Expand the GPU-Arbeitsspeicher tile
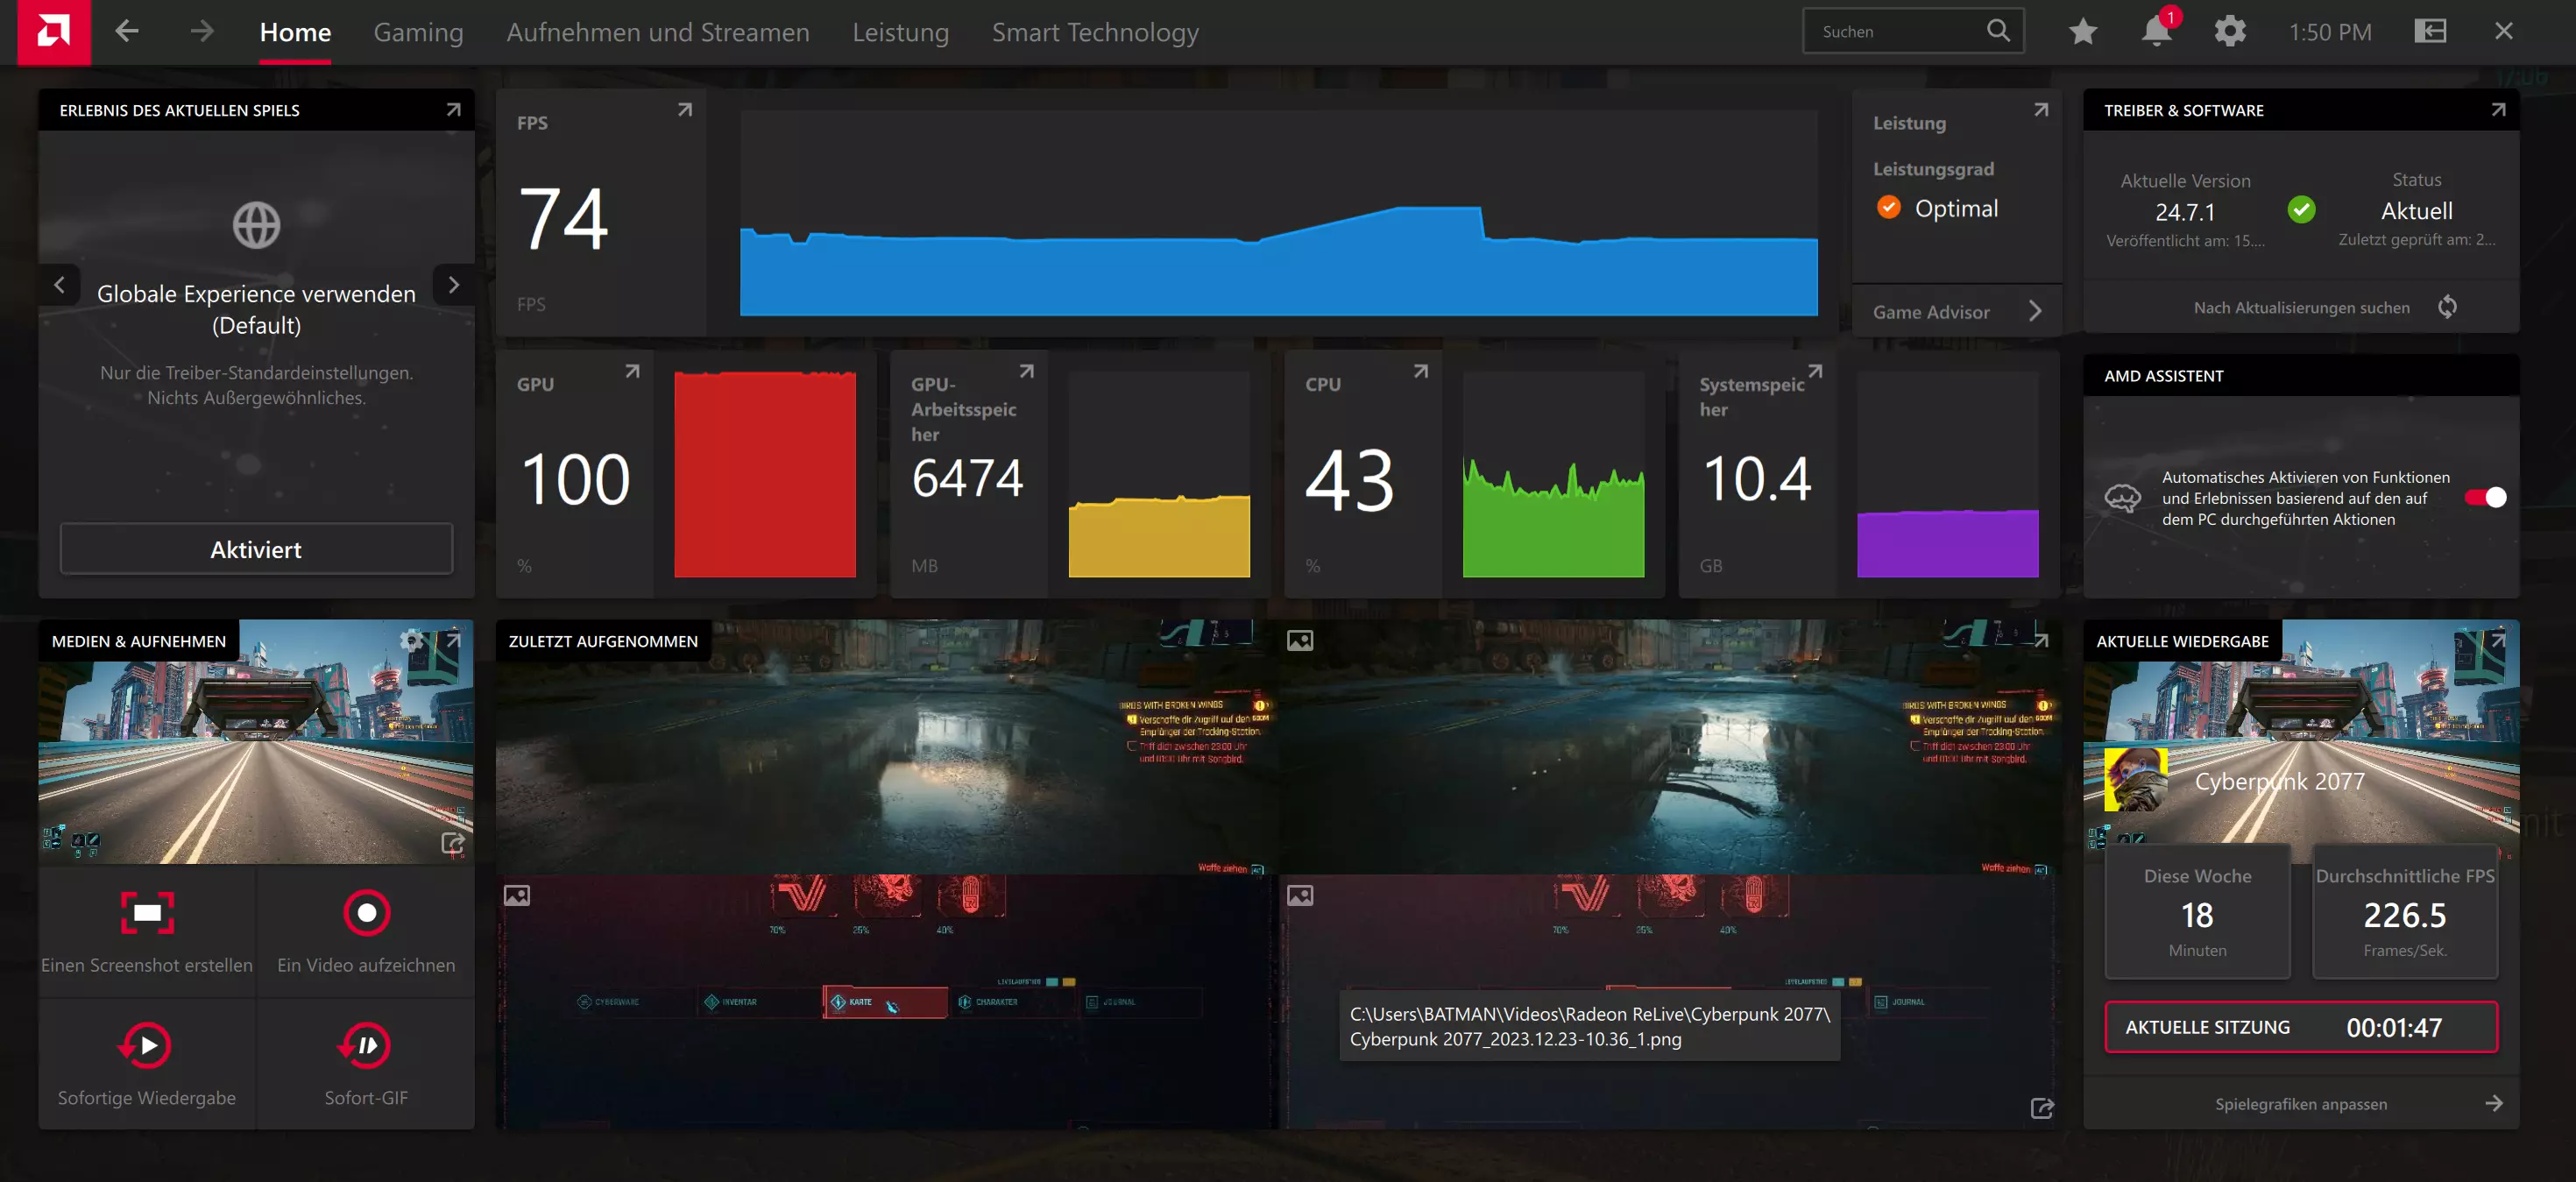Screen dimensions: 2576x1182 (1026, 371)
